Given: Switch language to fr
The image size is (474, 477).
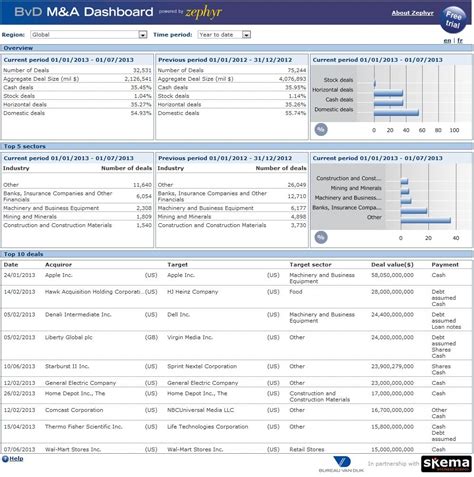Looking at the screenshot, I should 460,41.
